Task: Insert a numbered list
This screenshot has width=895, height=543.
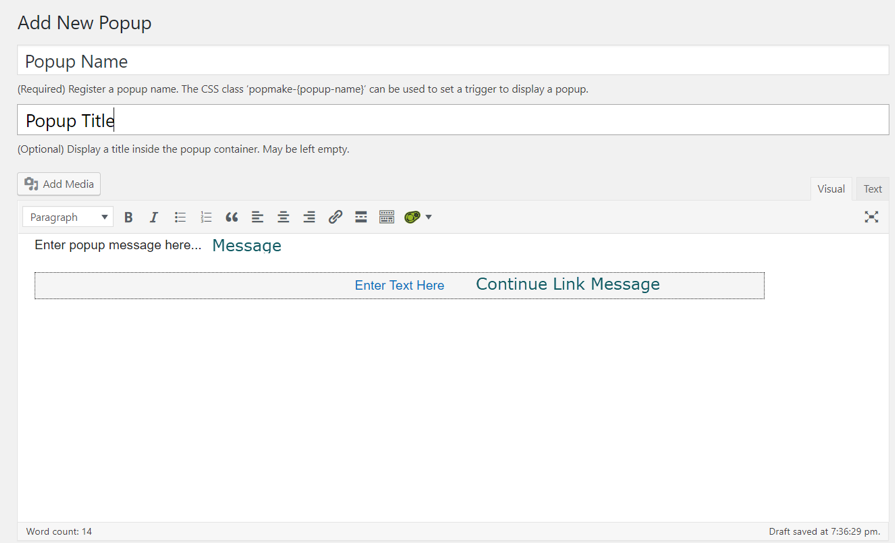Action: click(x=206, y=217)
